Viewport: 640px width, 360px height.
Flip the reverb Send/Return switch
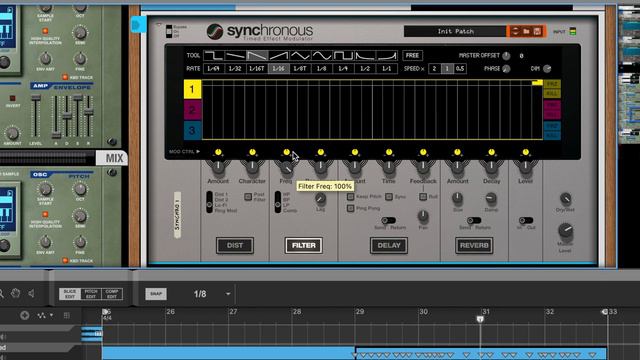point(474,220)
